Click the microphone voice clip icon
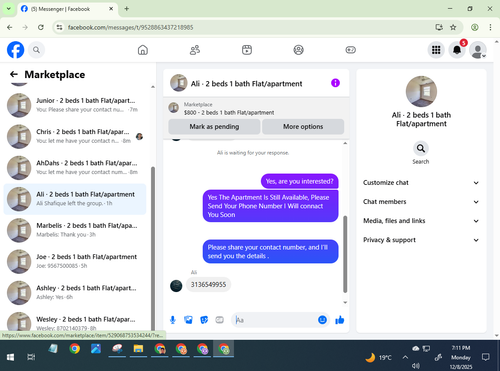500x371 pixels. click(173, 320)
